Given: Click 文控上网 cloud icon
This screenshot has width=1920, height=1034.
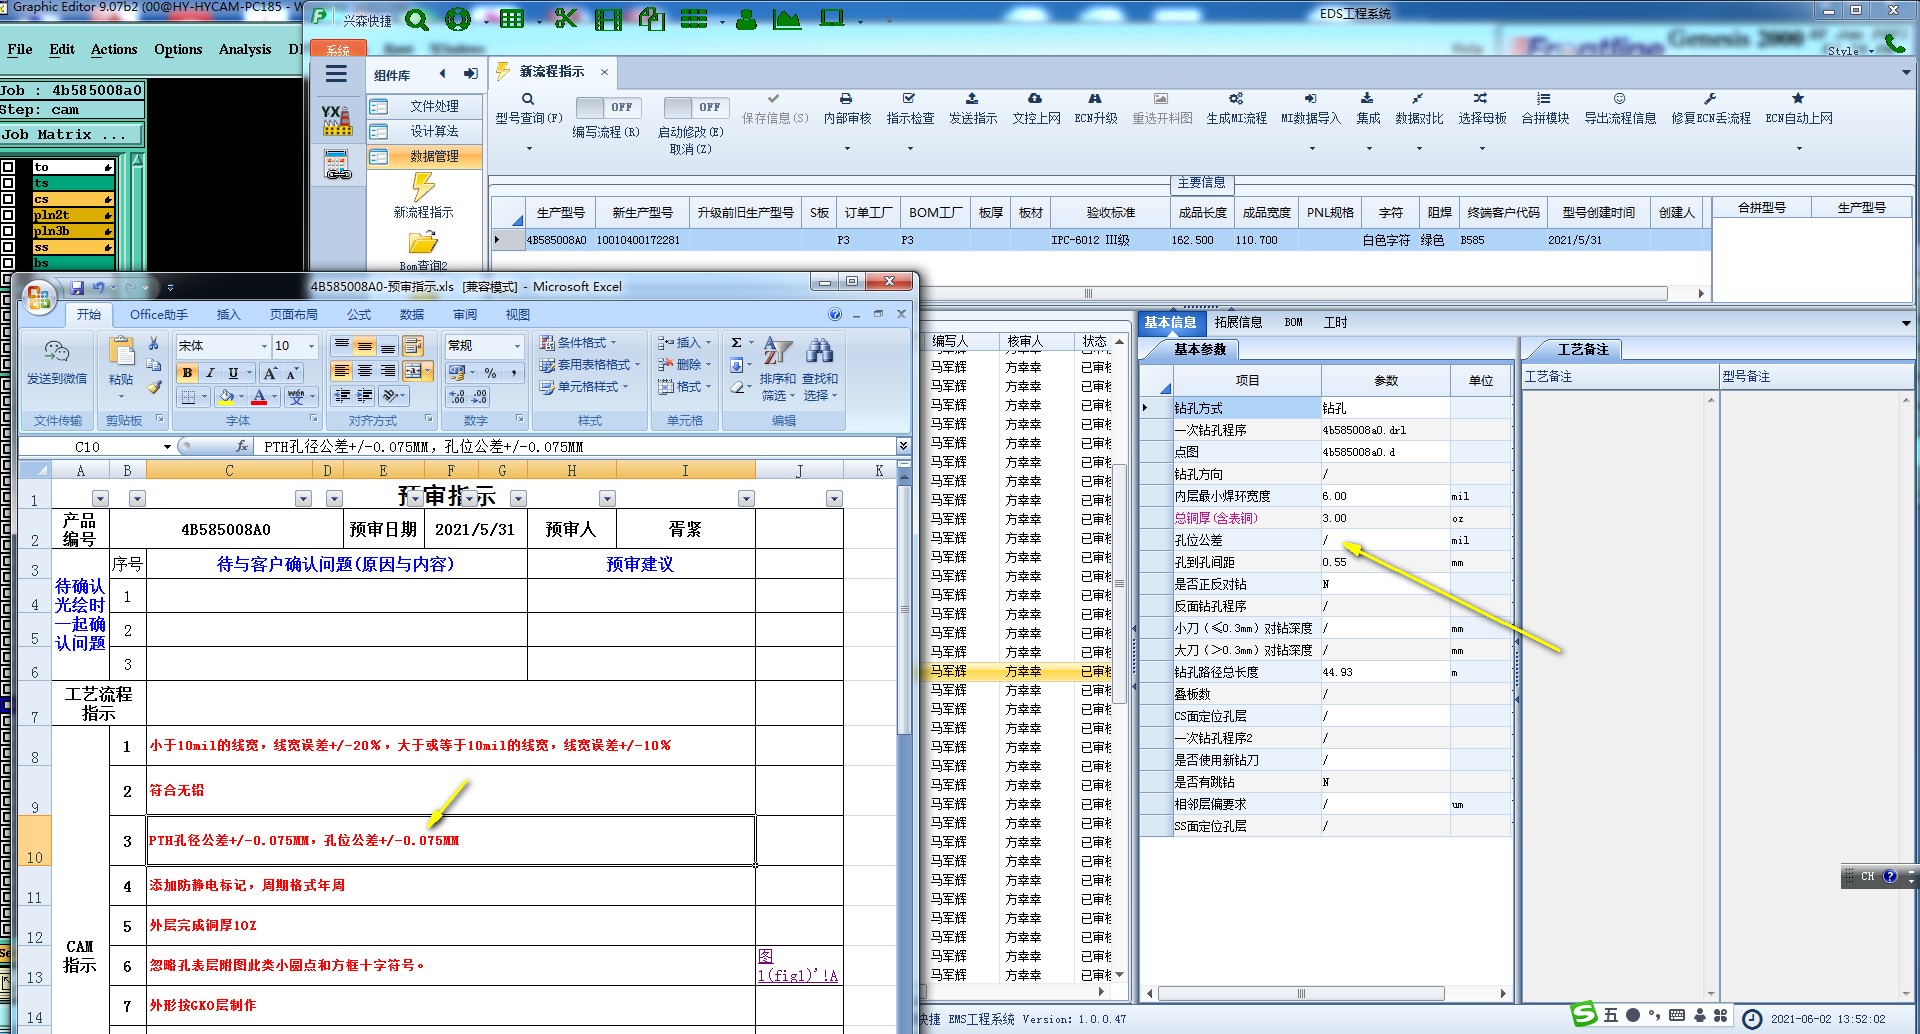Looking at the screenshot, I should point(1035,99).
